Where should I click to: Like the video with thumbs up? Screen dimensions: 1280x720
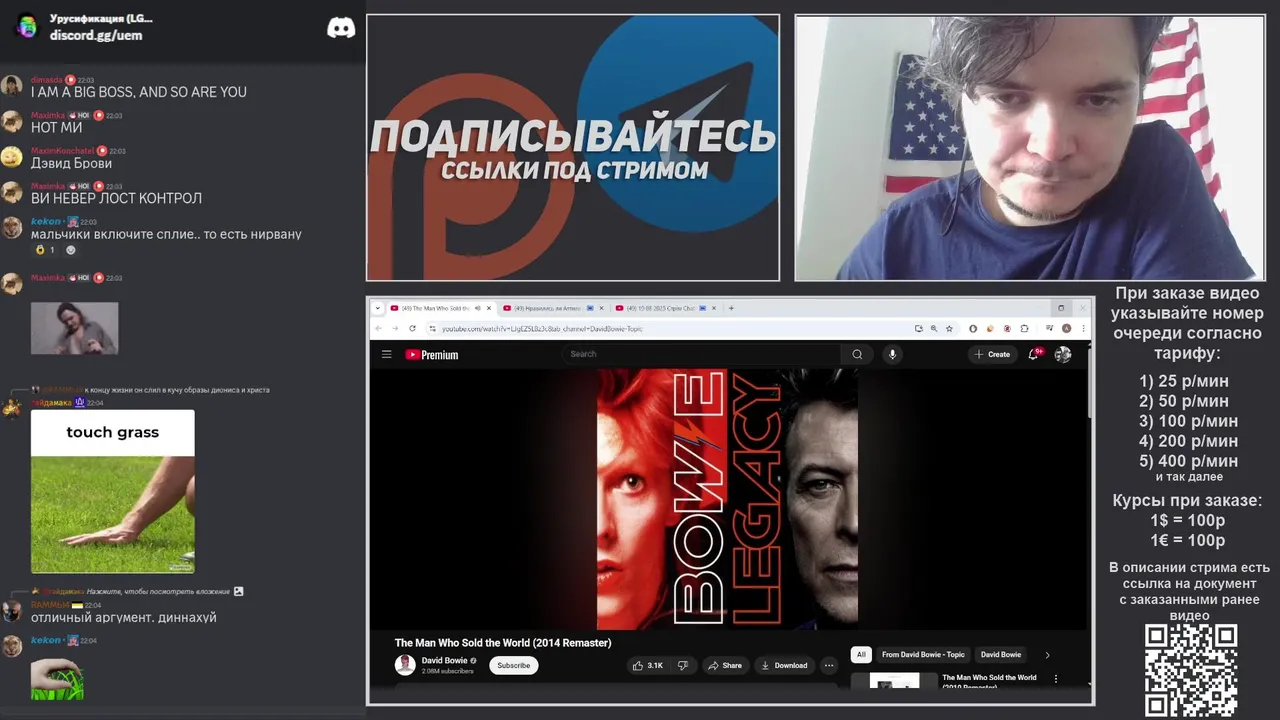[648, 665]
